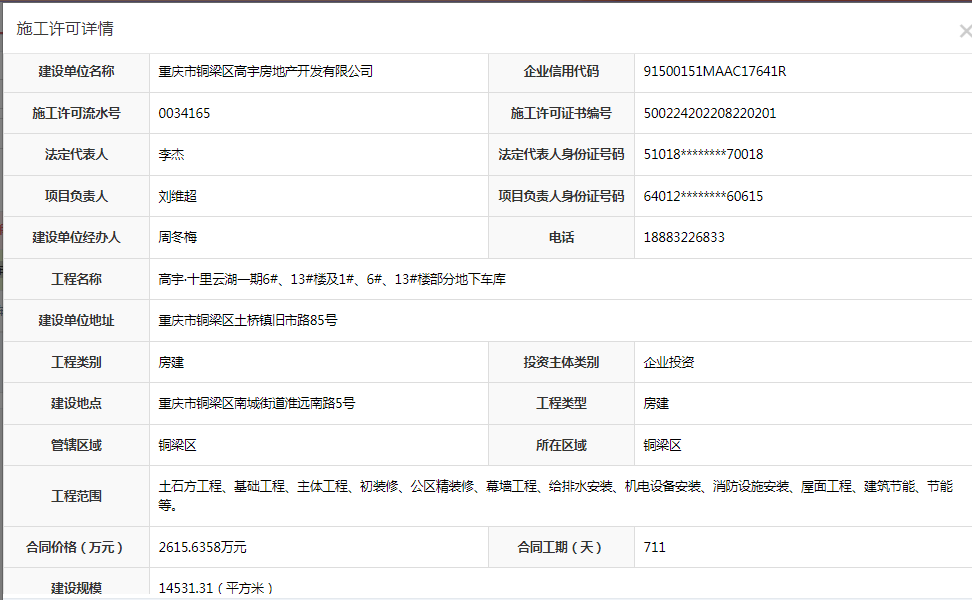Viewport: 972px width, 600px height.
Task: Click contract price 2615.6358万元
Action: pos(202,548)
